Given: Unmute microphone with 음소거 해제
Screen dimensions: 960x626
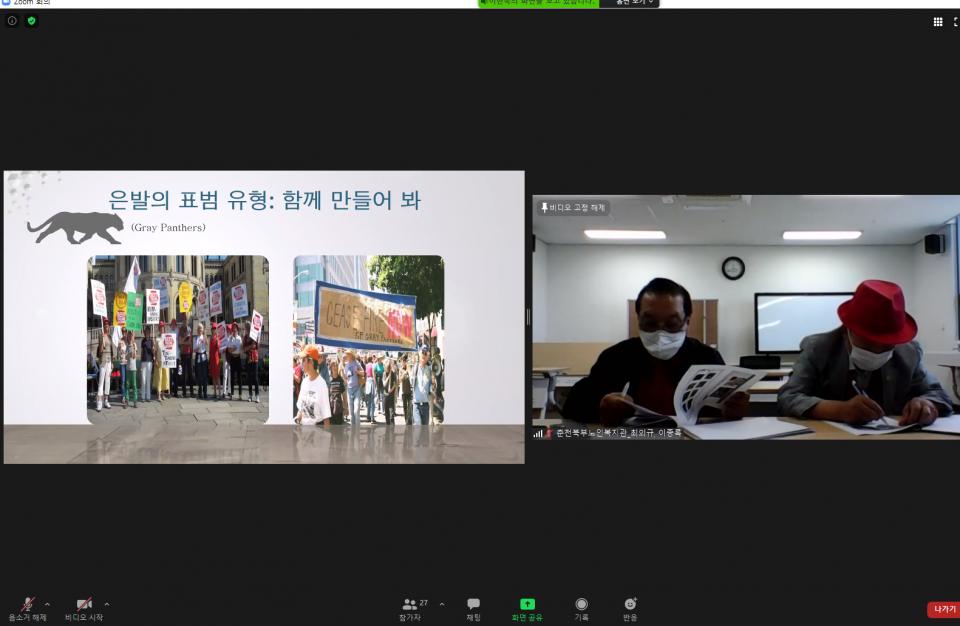Looking at the screenshot, I should [28, 609].
